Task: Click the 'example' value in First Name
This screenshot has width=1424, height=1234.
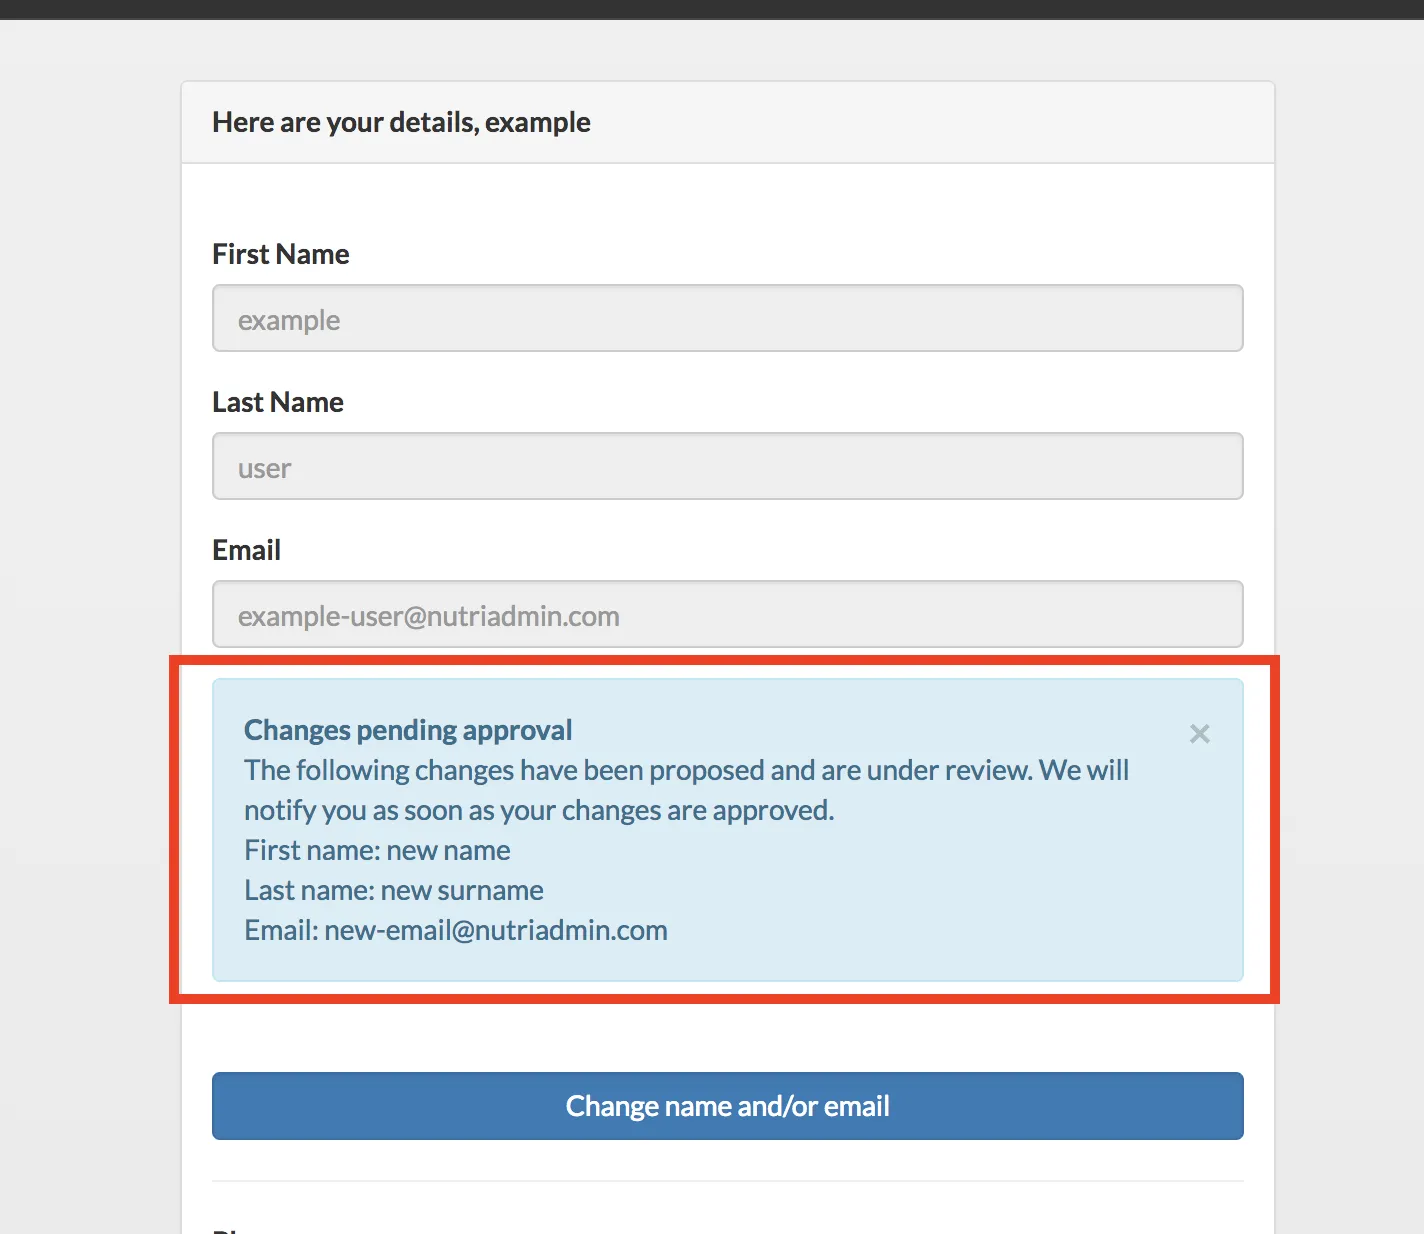Action: (x=289, y=320)
